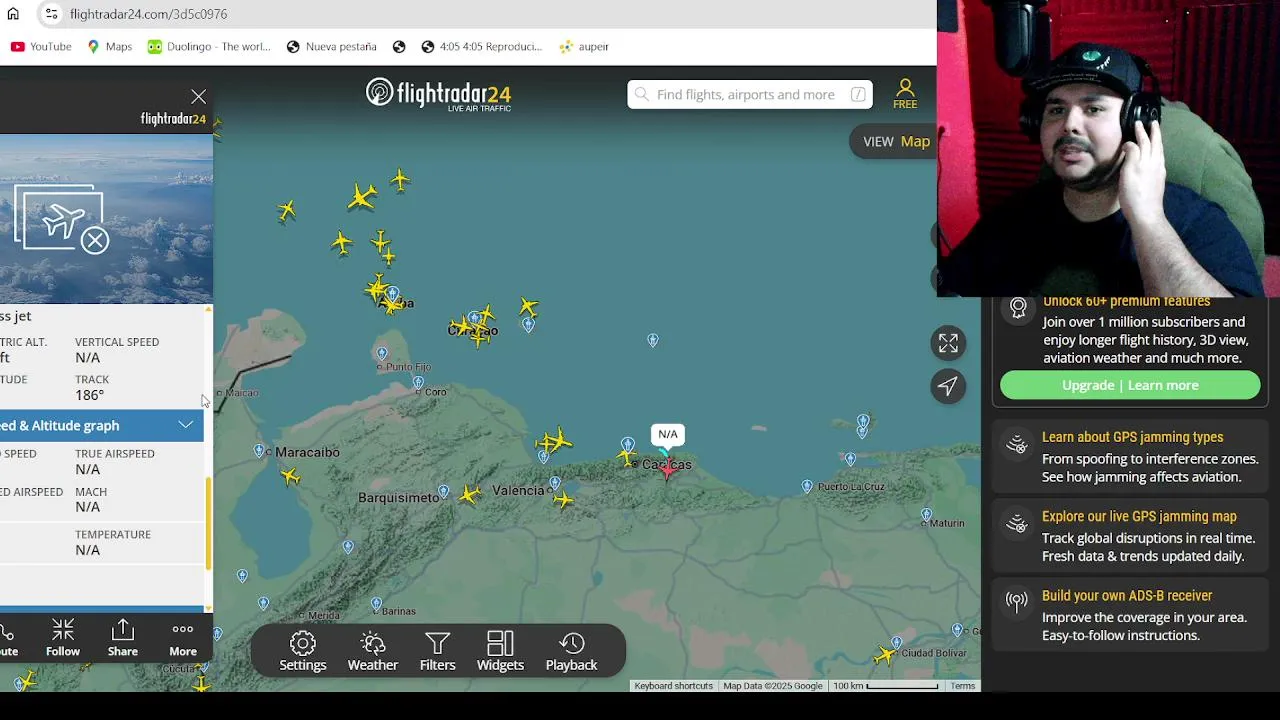Click the Puerto La Cruz airport pin

[x=807, y=486]
